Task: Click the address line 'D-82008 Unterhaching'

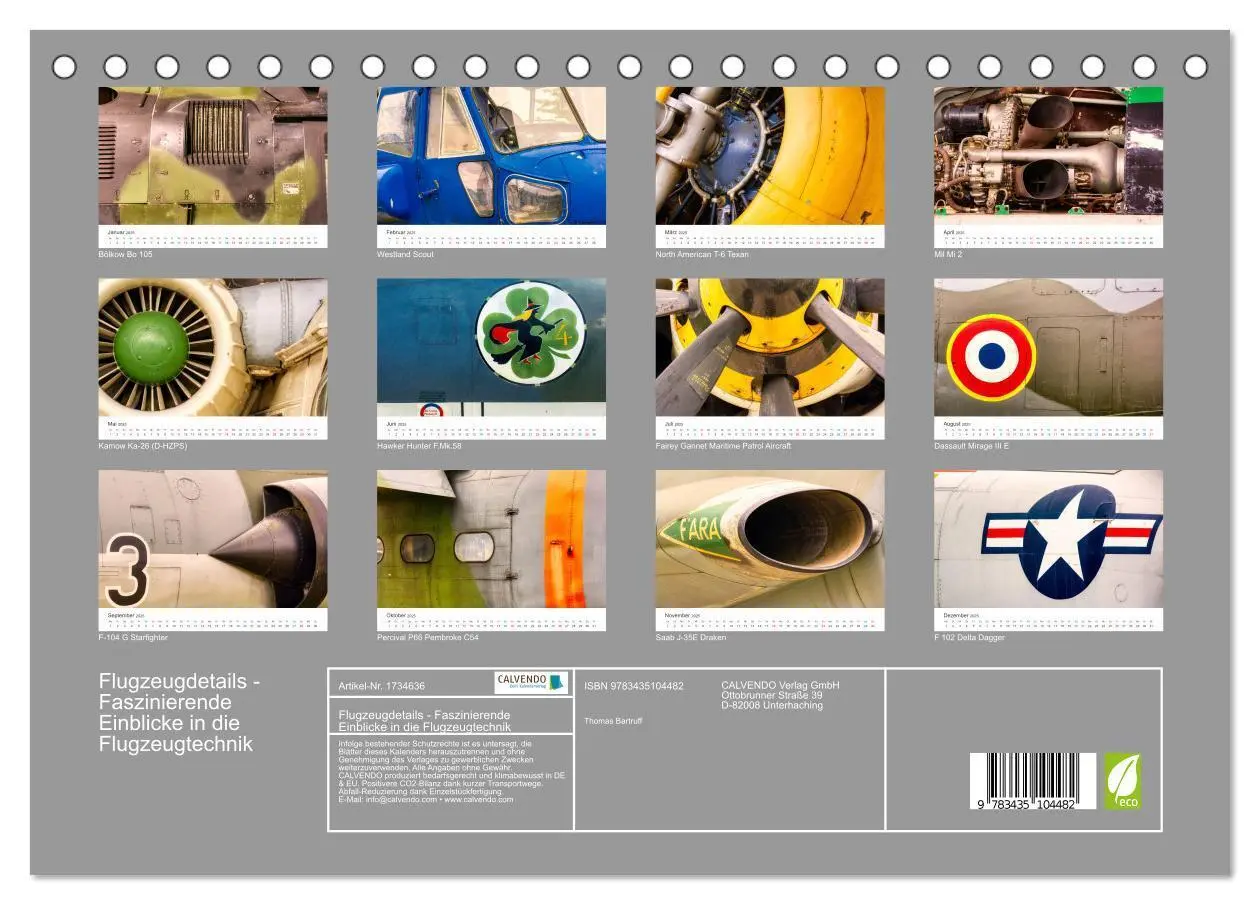Action: point(772,705)
